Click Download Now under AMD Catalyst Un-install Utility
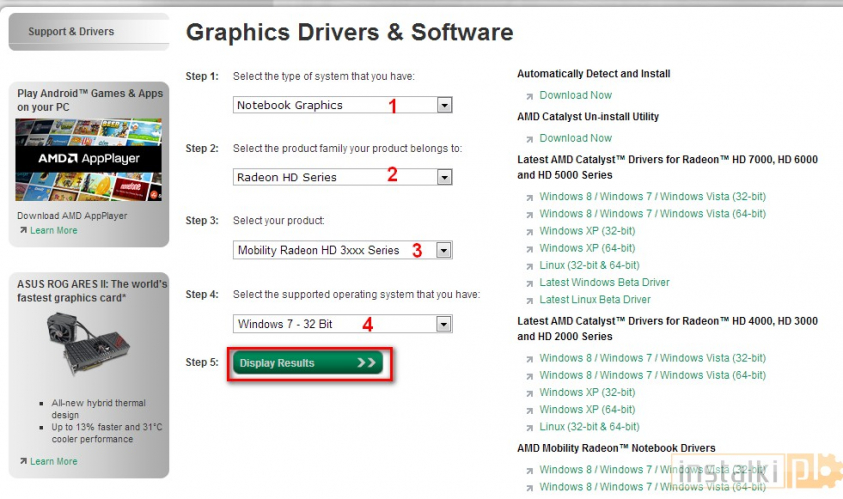The height and width of the screenshot is (499, 843). (575, 138)
